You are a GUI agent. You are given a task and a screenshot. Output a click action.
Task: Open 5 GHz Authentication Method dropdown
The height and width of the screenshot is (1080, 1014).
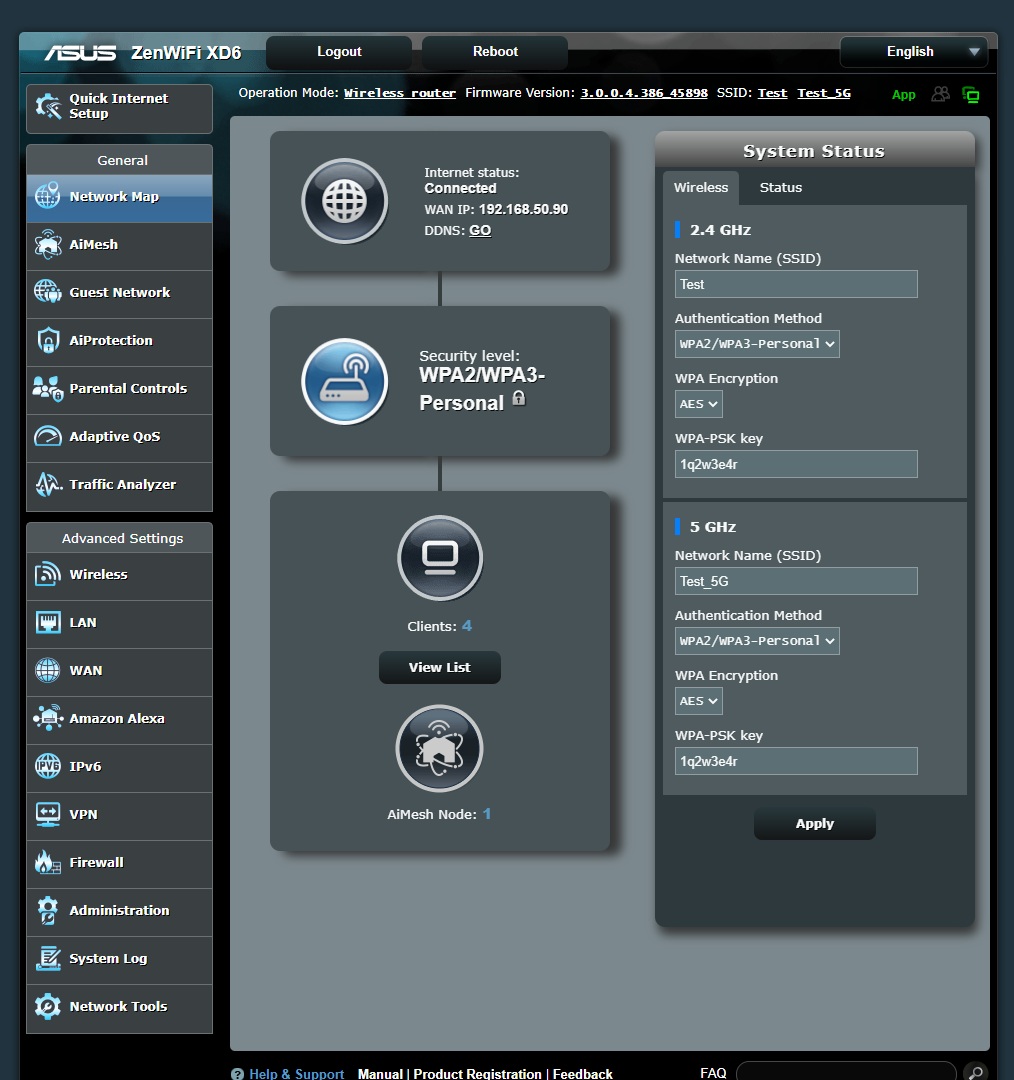(757, 641)
